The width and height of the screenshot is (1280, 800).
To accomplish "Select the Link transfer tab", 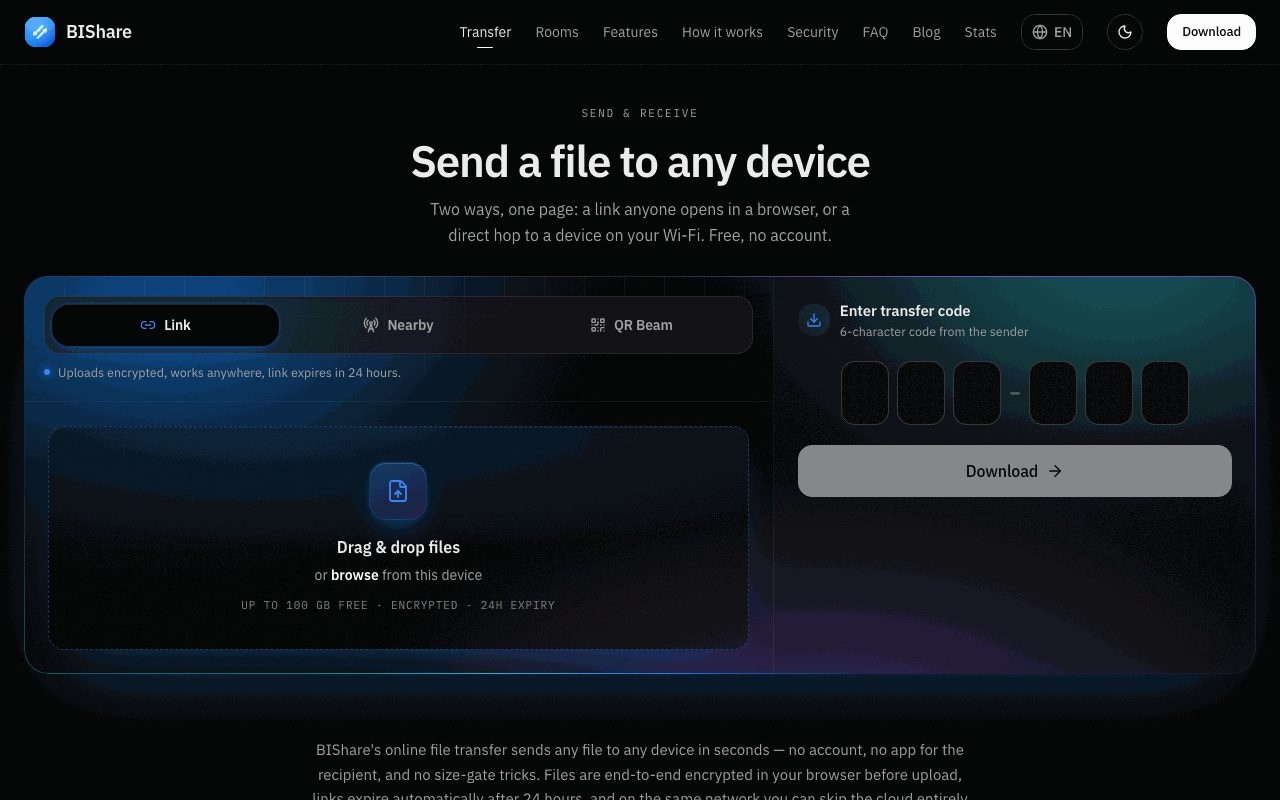I will 165,325.
